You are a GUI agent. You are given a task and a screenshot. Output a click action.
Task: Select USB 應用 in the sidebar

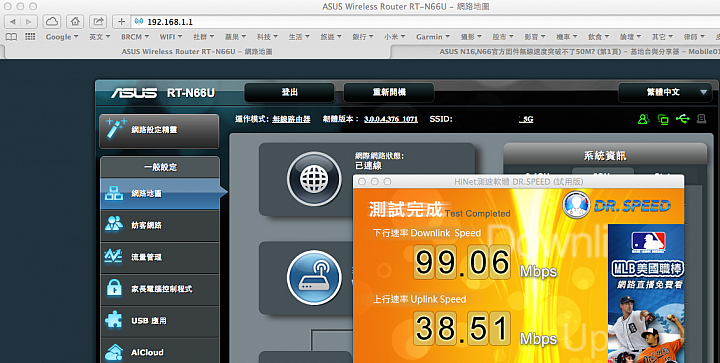(160, 321)
